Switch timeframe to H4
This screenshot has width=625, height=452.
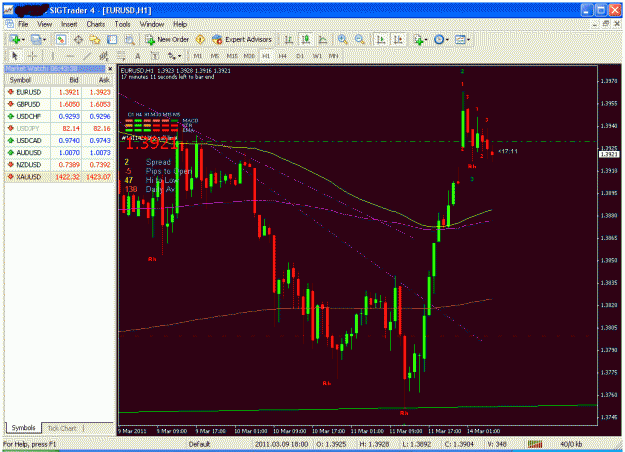(283, 56)
